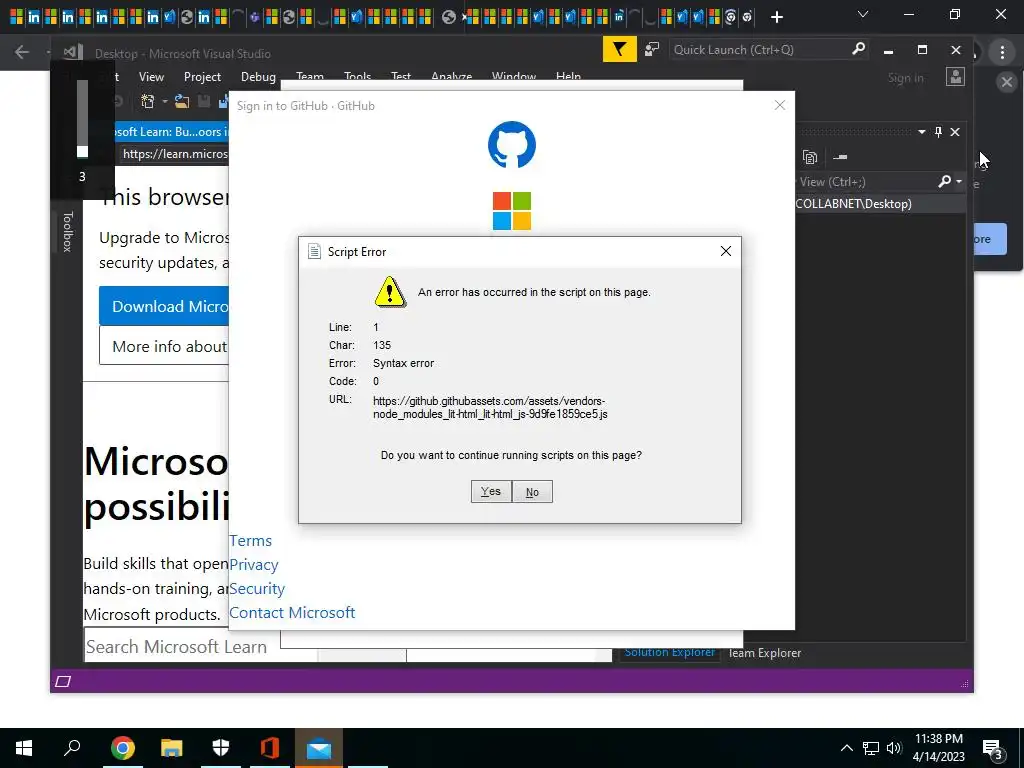Viewport: 1024px width, 768px height.
Task: Open the Send Feedback icon in Visual Studio
Action: click(652, 50)
